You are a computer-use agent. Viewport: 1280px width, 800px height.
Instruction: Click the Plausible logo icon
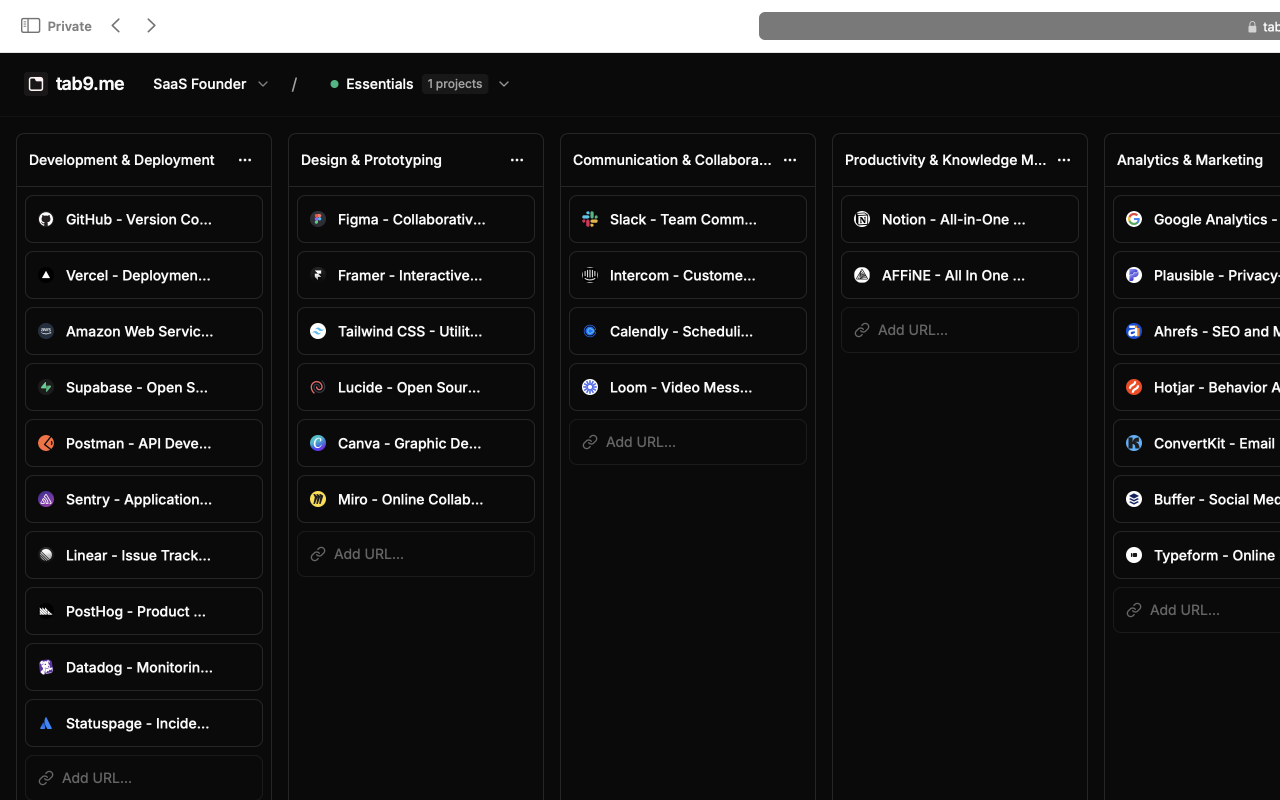point(1134,275)
